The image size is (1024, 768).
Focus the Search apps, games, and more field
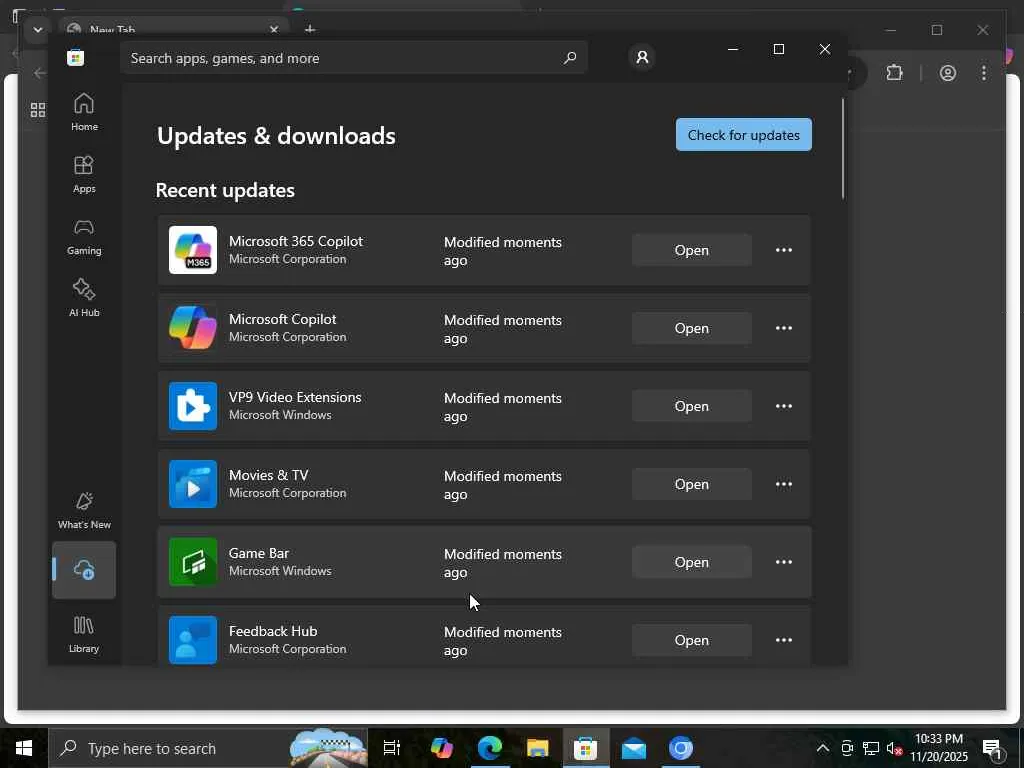[353, 58]
